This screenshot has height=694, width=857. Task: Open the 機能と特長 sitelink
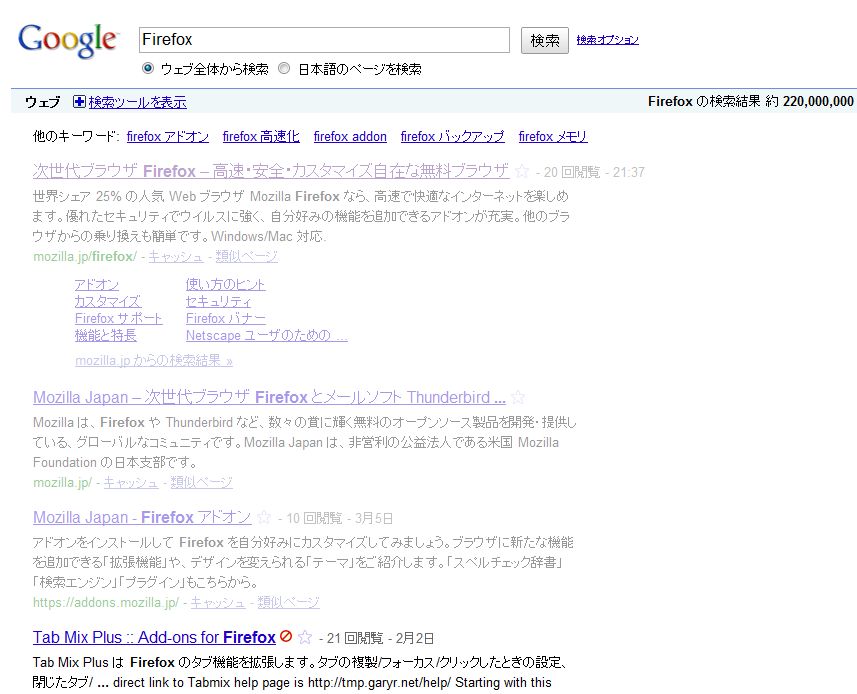coord(105,336)
